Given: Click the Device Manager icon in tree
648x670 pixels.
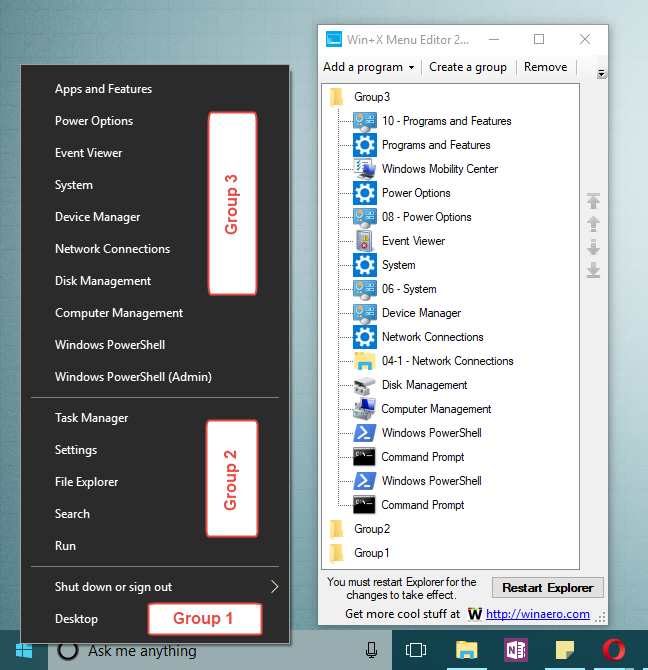Looking at the screenshot, I should click(364, 313).
